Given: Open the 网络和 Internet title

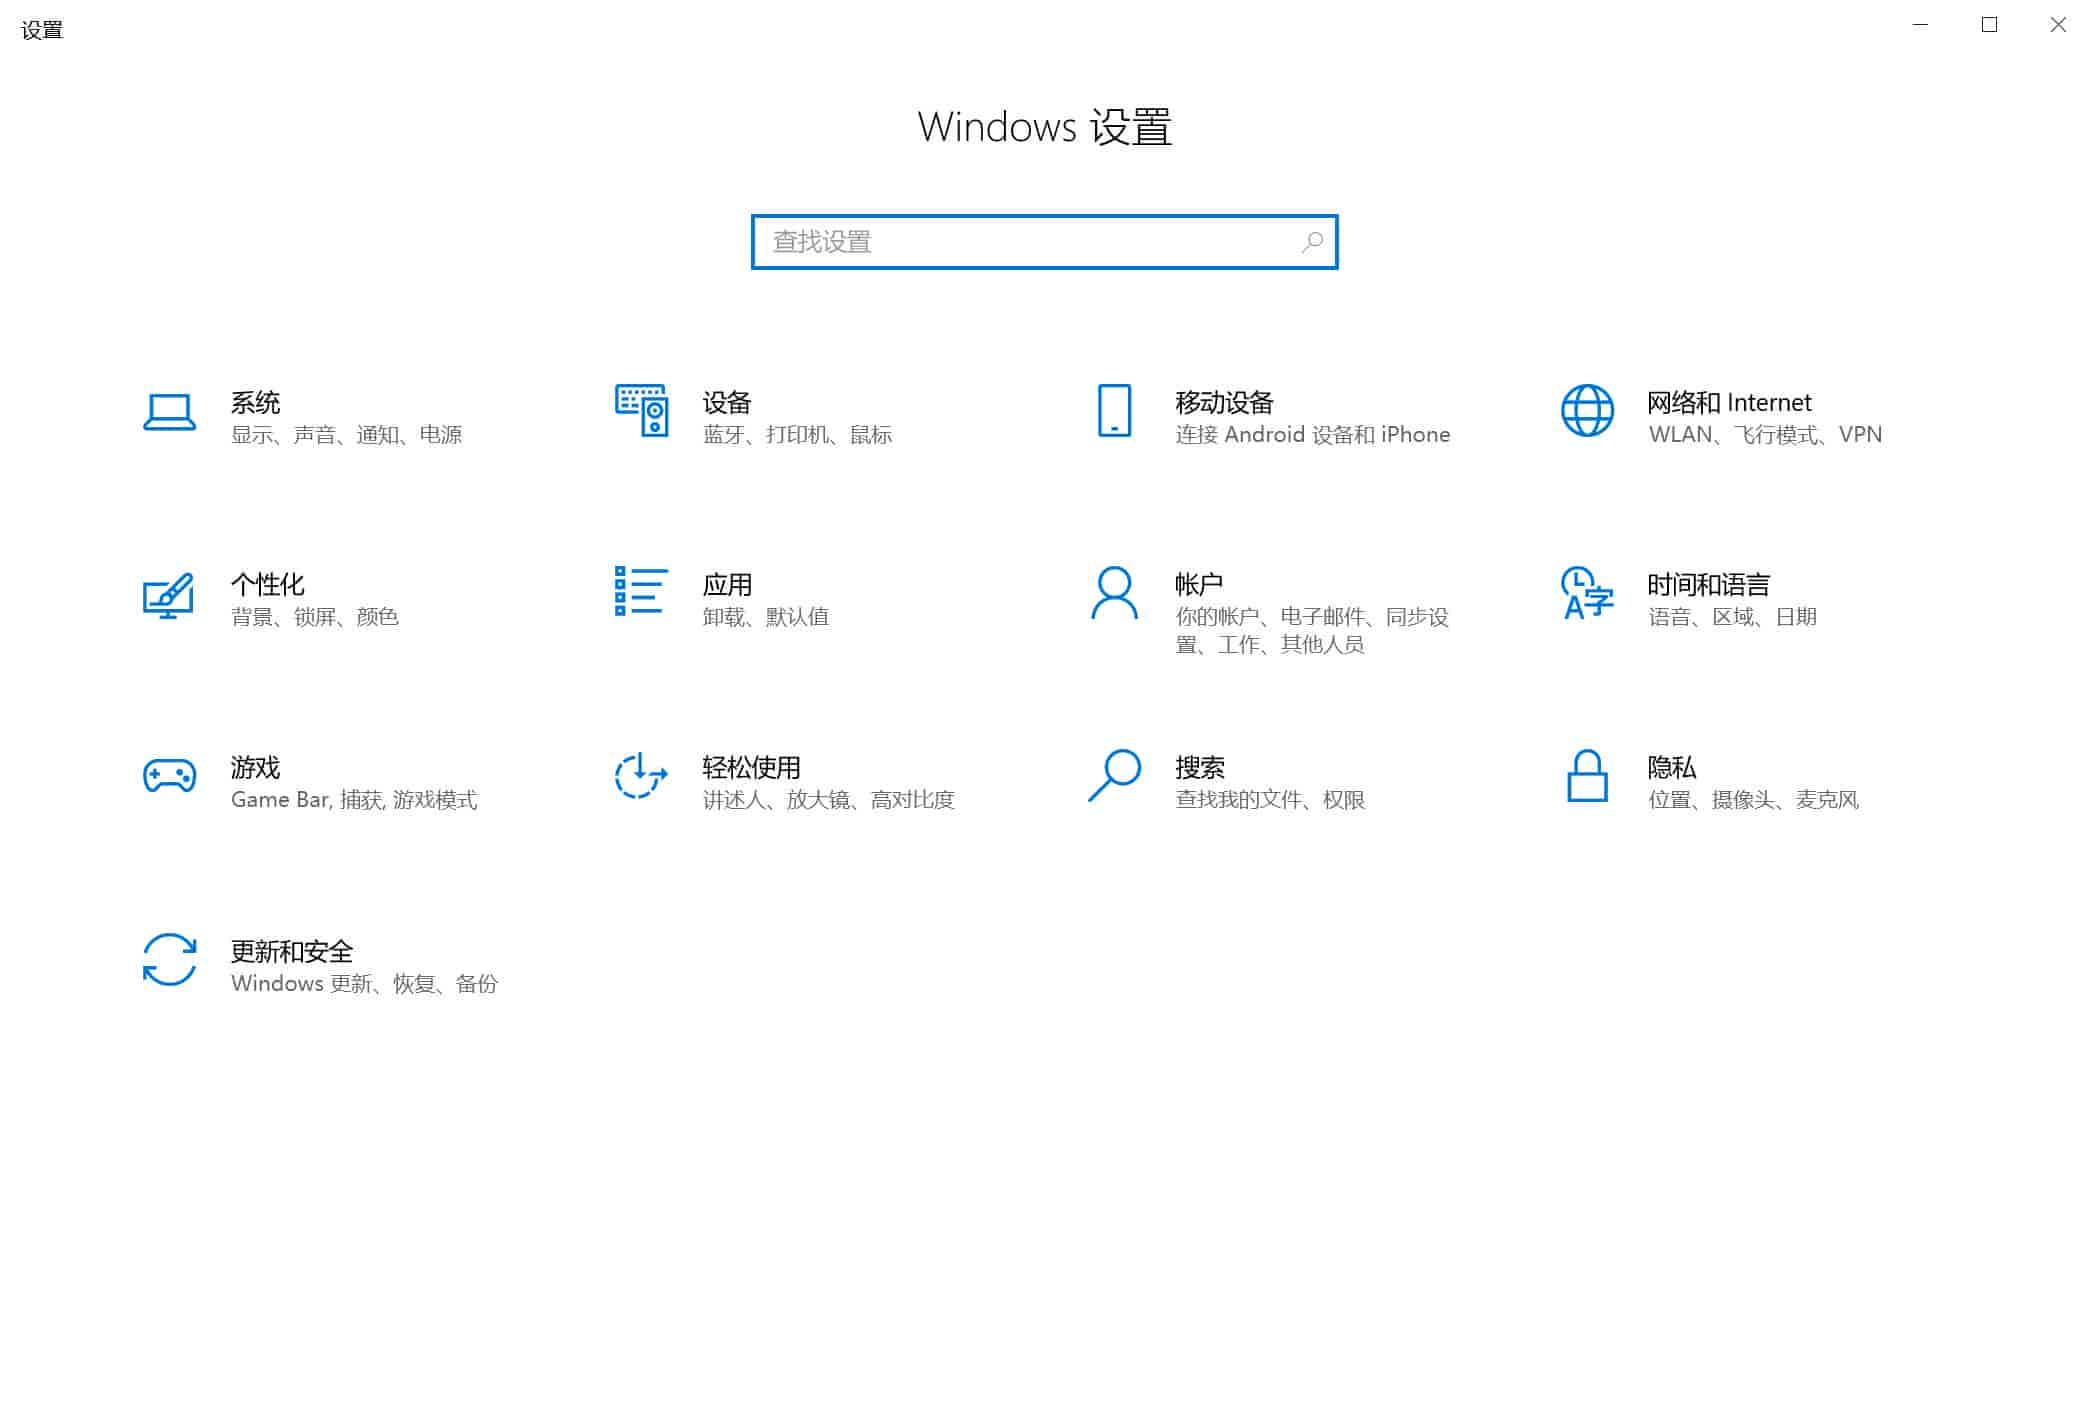Looking at the screenshot, I should tap(1729, 403).
